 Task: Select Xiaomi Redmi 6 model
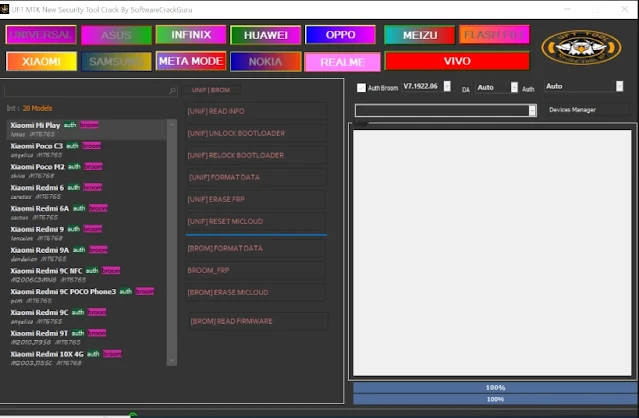(86, 191)
